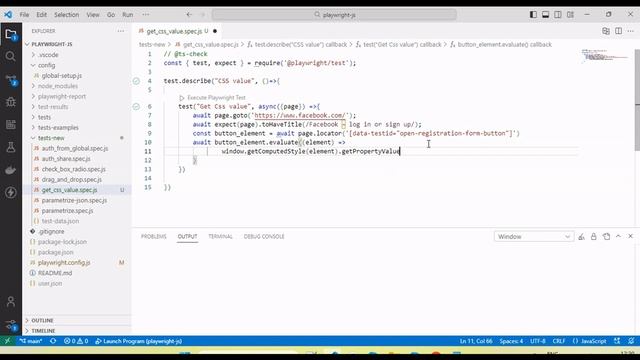Image resolution: width=640 pixels, height=360 pixels.
Task: Toggle Output scroll lock icon
Action: pos(593,237)
